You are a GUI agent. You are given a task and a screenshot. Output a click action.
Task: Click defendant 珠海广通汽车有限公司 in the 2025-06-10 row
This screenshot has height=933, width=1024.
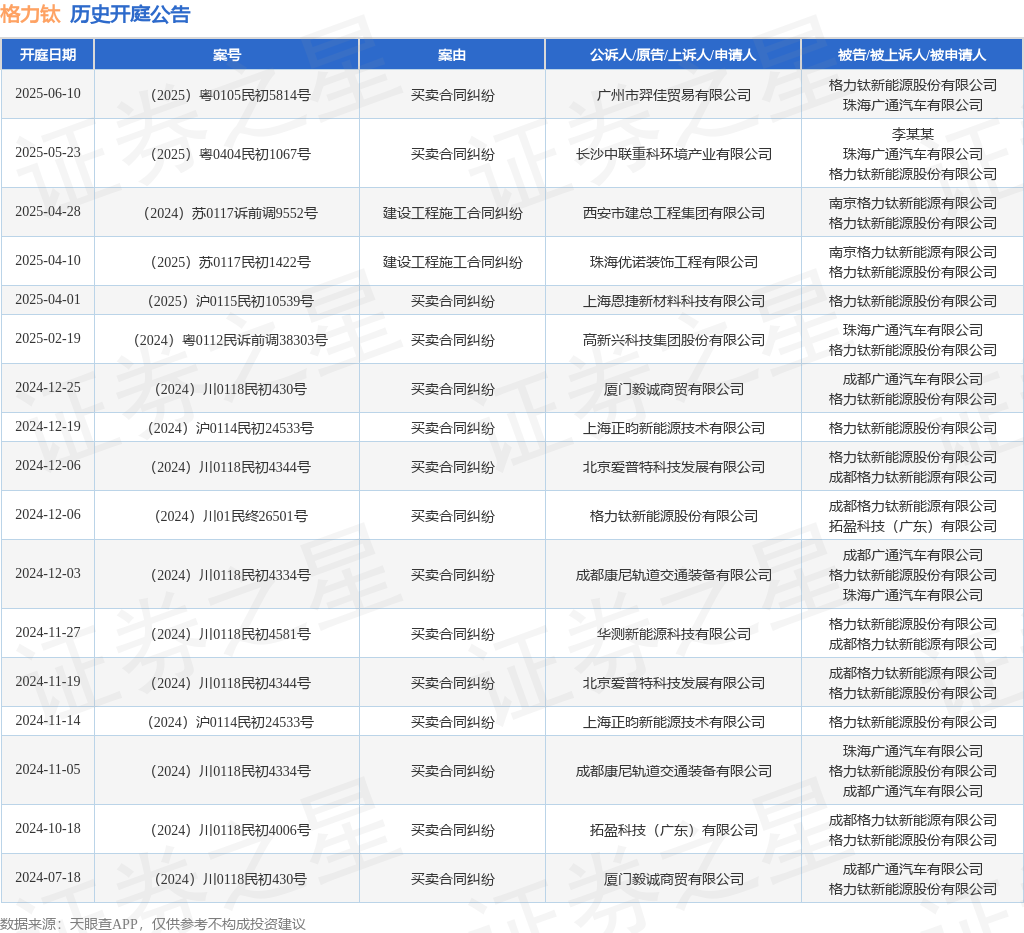pyautogui.click(x=912, y=105)
